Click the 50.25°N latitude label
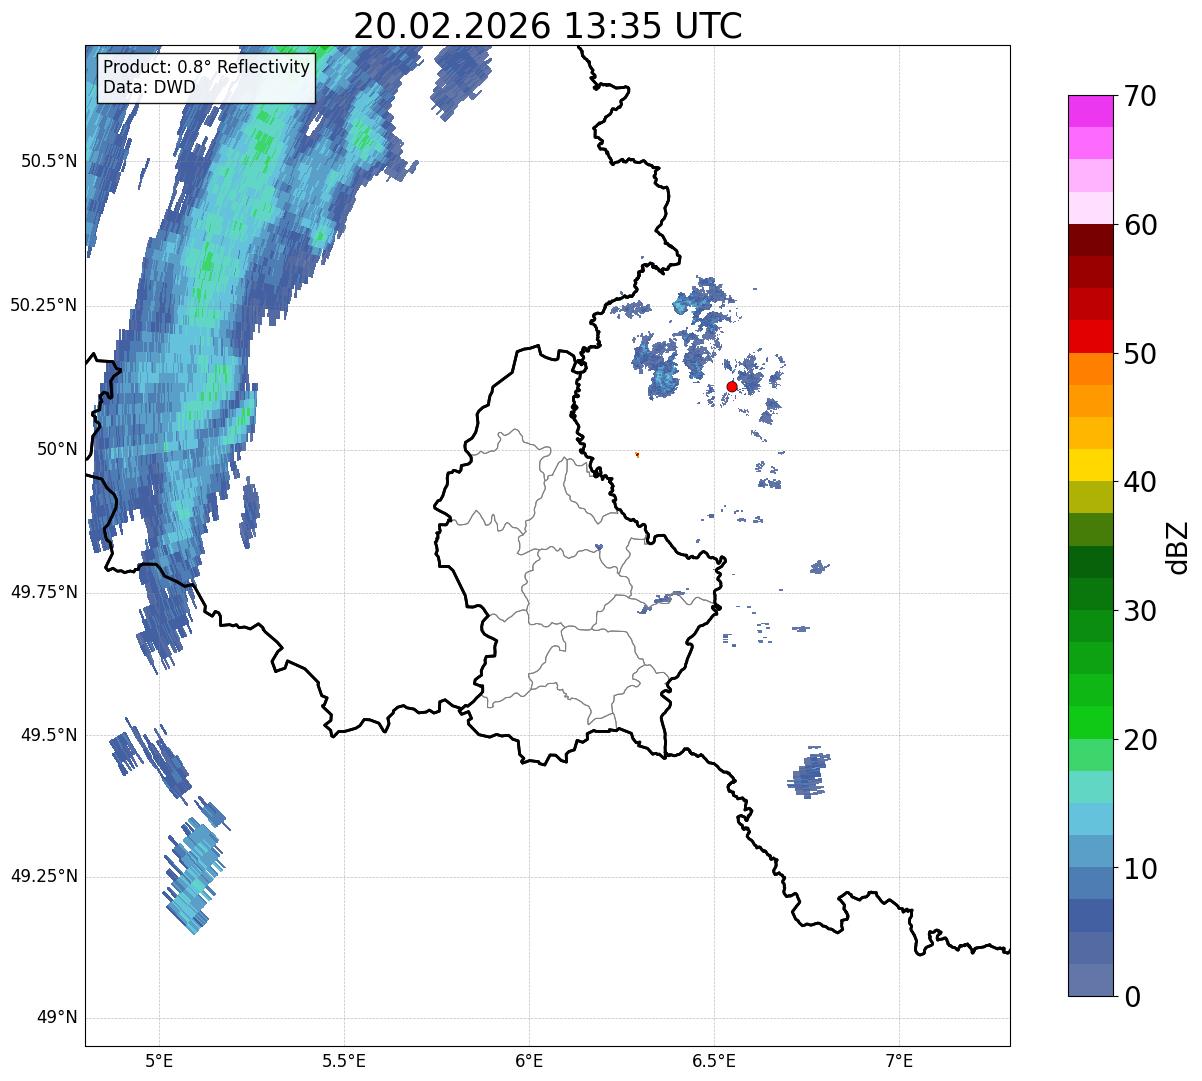The width and height of the screenshot is (1202, 1081). click(44, 305)
